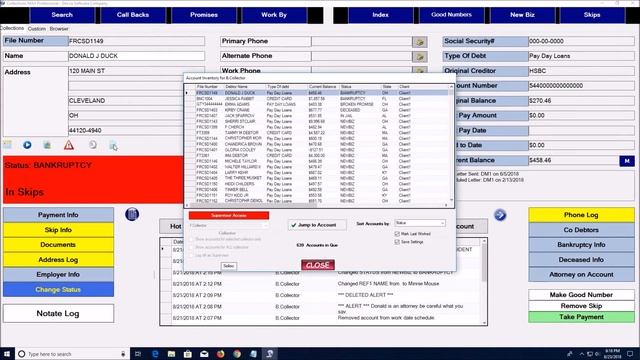
Task: Launch Firefox from the taskbar
Action: pyautogui.click(x=220, y=354)
